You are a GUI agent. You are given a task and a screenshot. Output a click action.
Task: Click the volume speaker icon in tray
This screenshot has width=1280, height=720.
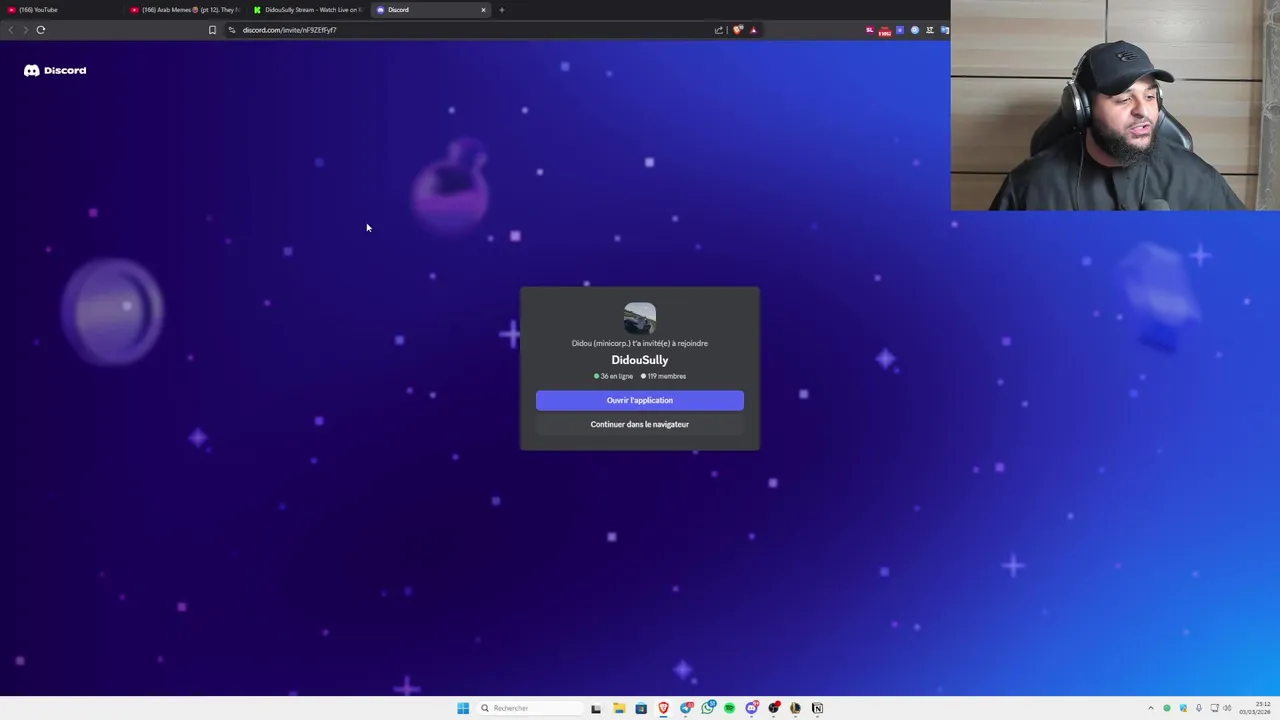(x=1227, y=708)
